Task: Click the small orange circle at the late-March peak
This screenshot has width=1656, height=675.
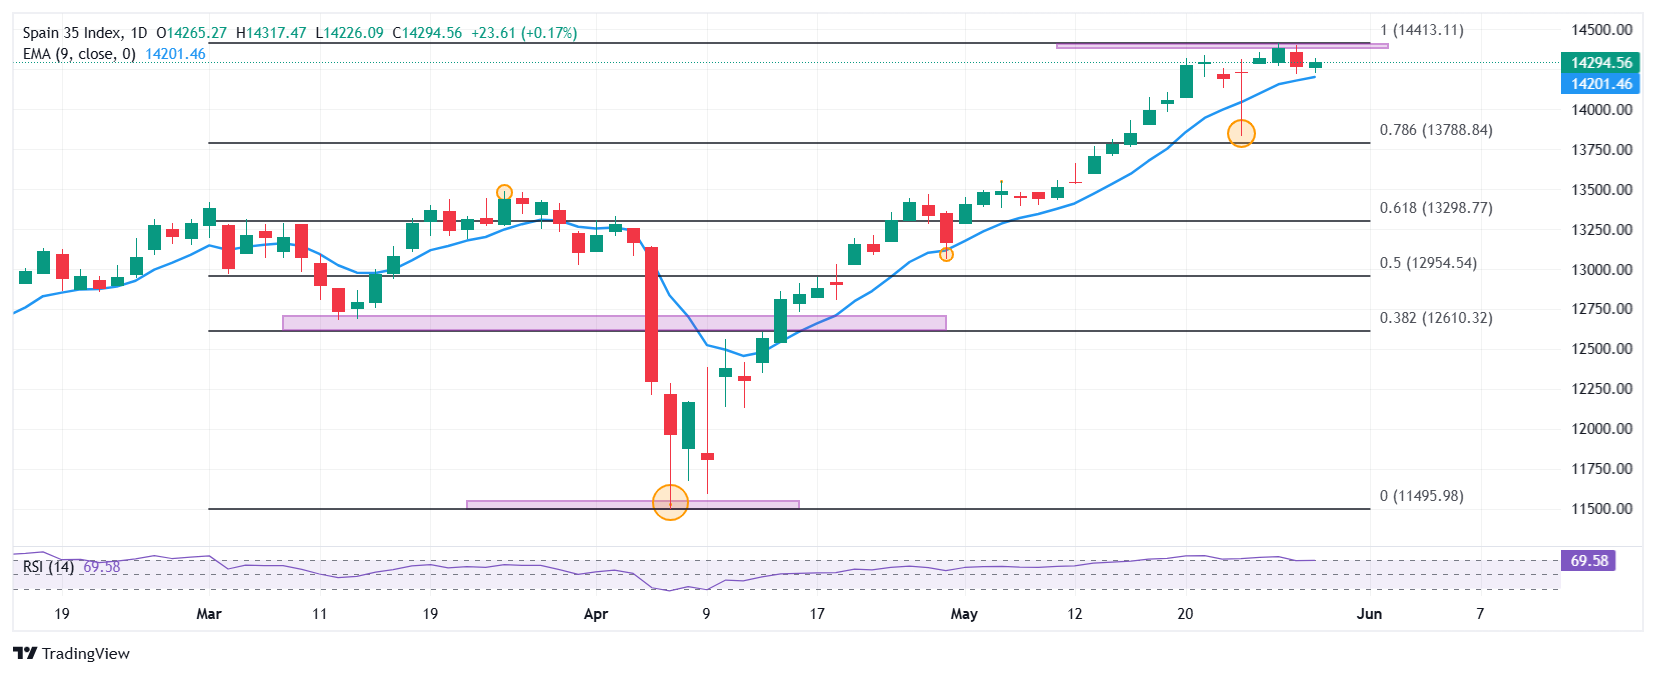Action: pyautogui.click(x=504, y=192)
